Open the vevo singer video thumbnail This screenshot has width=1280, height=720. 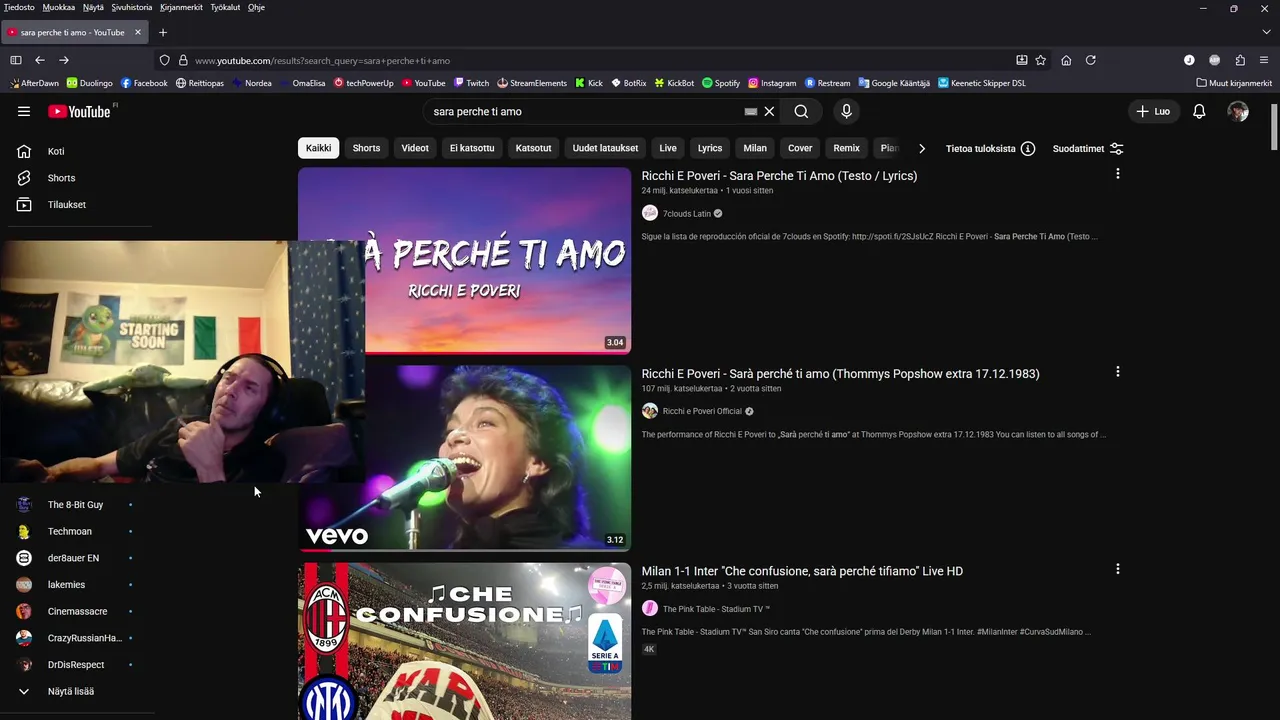coord(497,457)
